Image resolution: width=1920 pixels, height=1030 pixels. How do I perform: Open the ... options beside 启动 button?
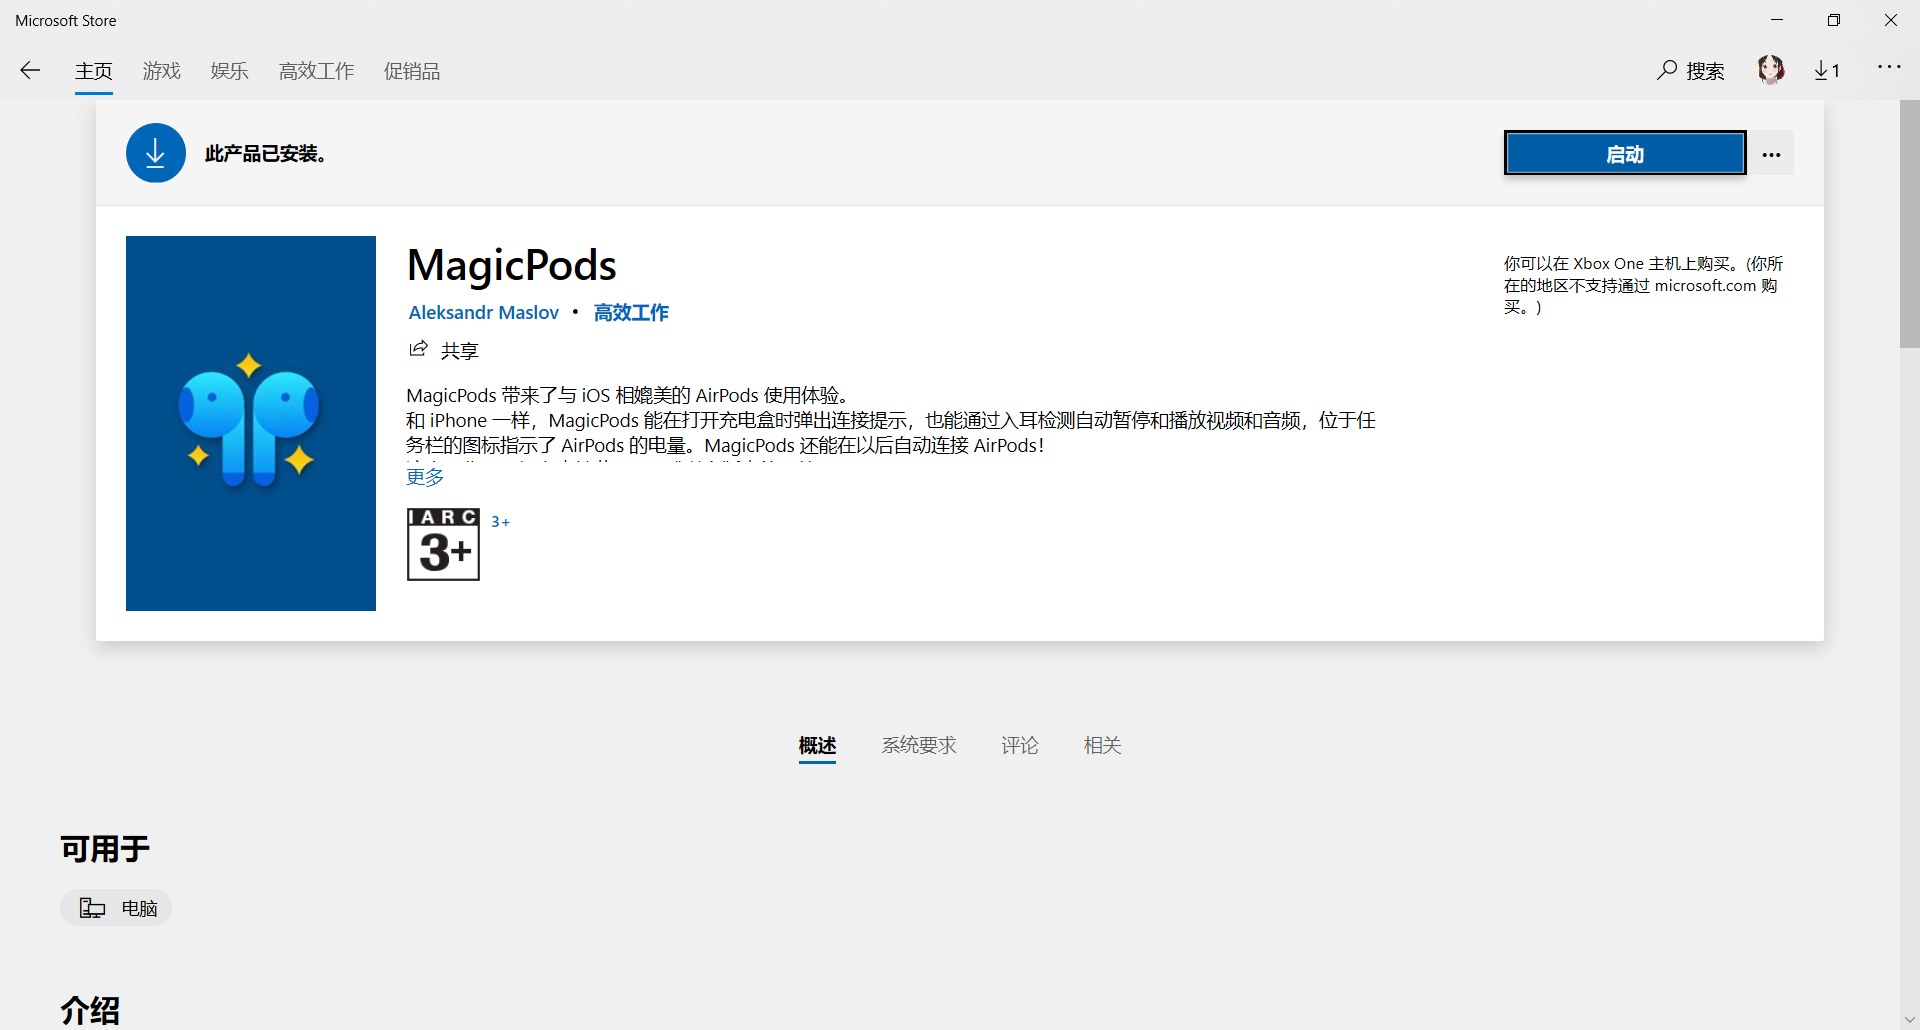pos(1772,153)
